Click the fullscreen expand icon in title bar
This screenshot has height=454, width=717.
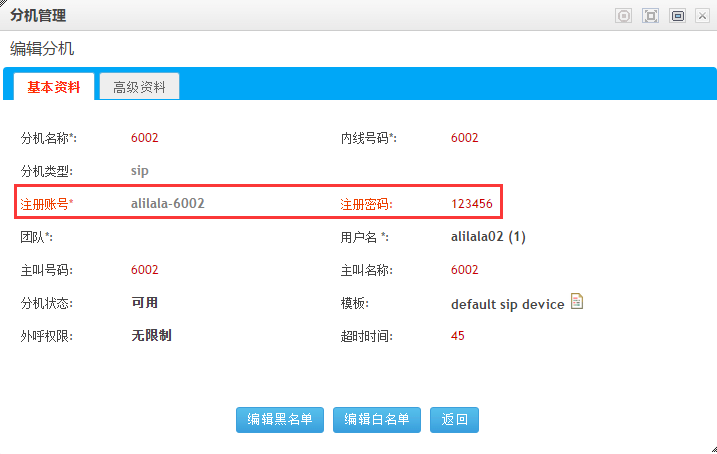[650, 16]
